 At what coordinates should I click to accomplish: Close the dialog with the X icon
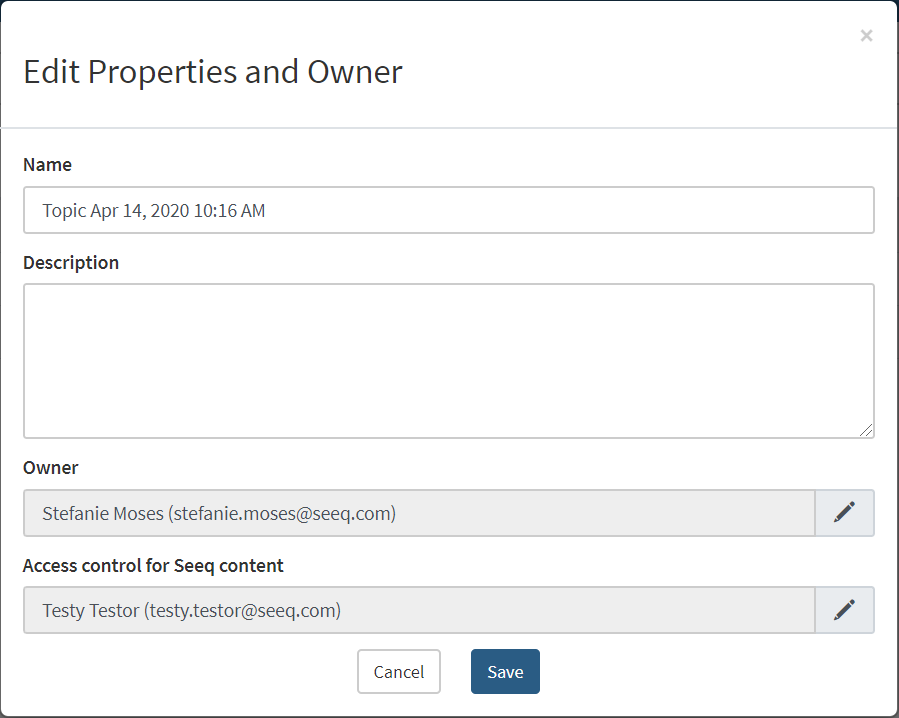[x=866, y=36]
